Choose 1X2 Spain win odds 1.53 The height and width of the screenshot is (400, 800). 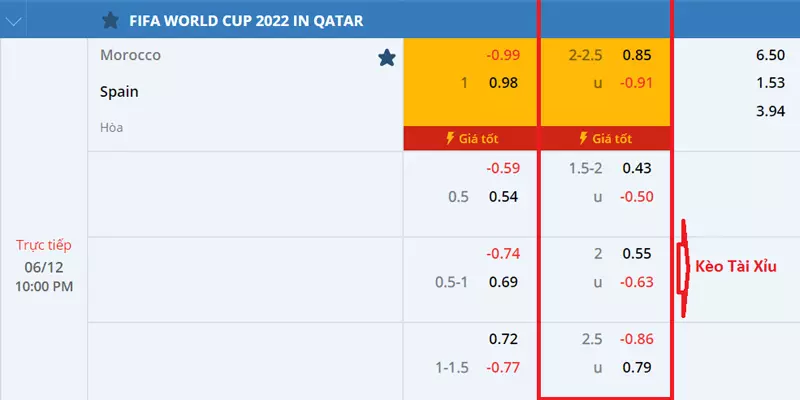tap(770, 83)
